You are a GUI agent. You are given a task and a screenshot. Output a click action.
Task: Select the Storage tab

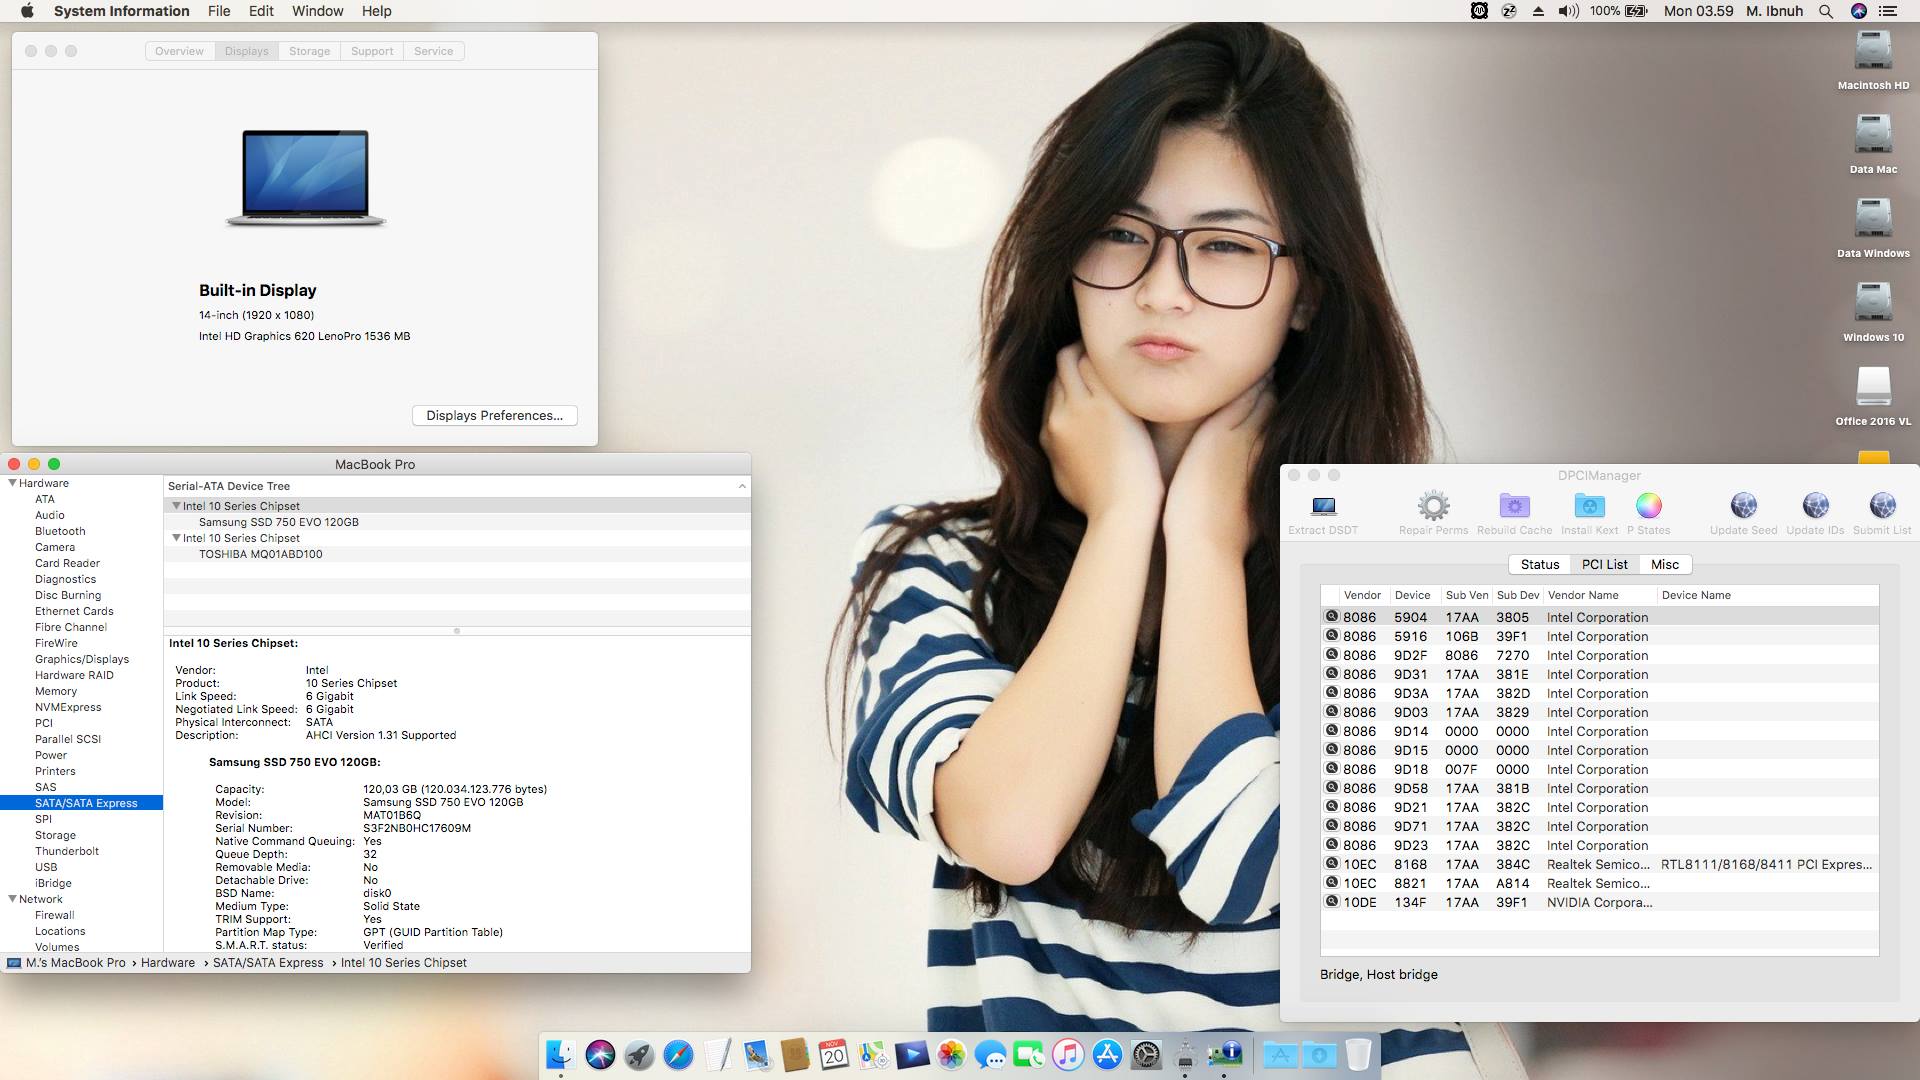(309, 51)
